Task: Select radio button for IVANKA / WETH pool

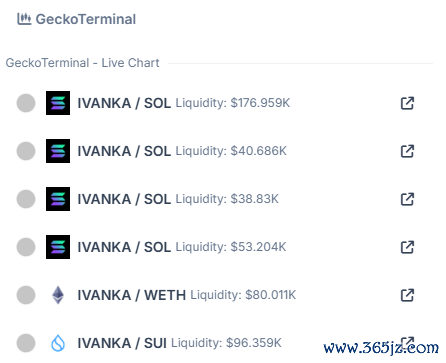Action: click(x=26, y=295)
